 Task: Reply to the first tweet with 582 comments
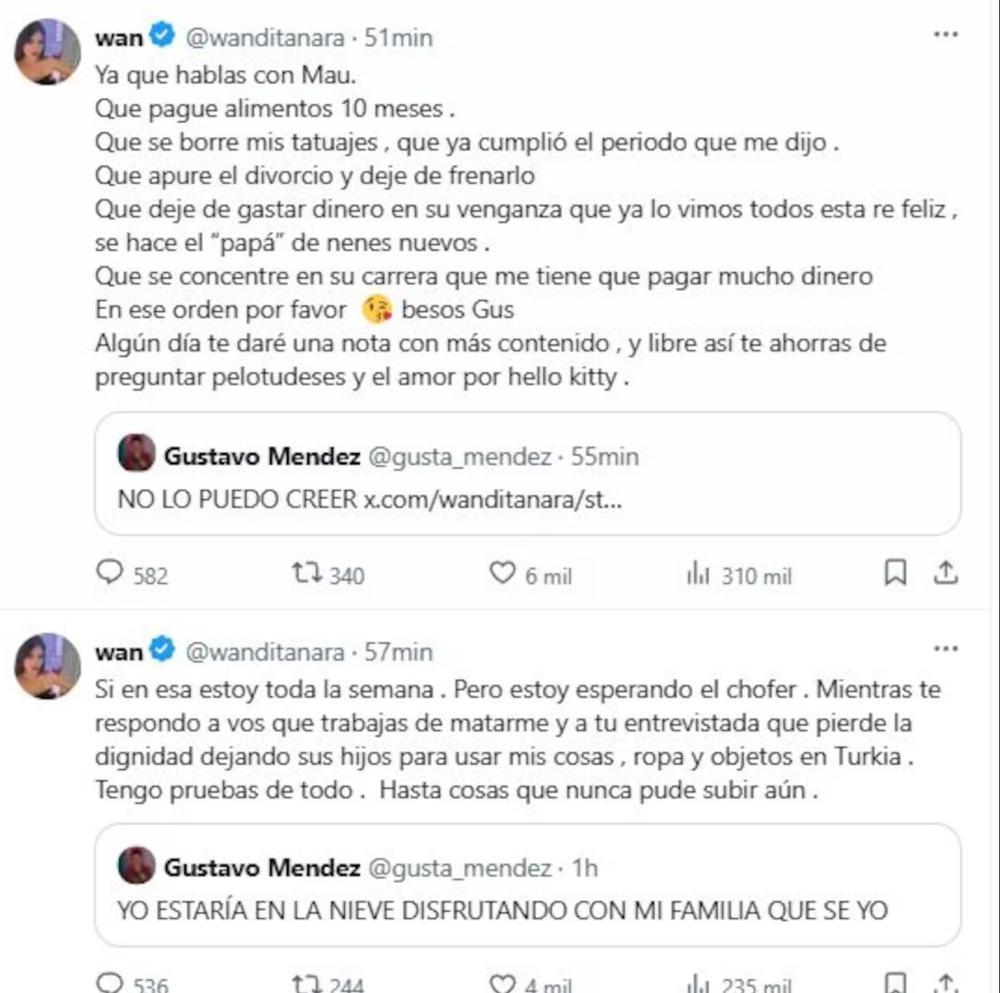[109, 573]
